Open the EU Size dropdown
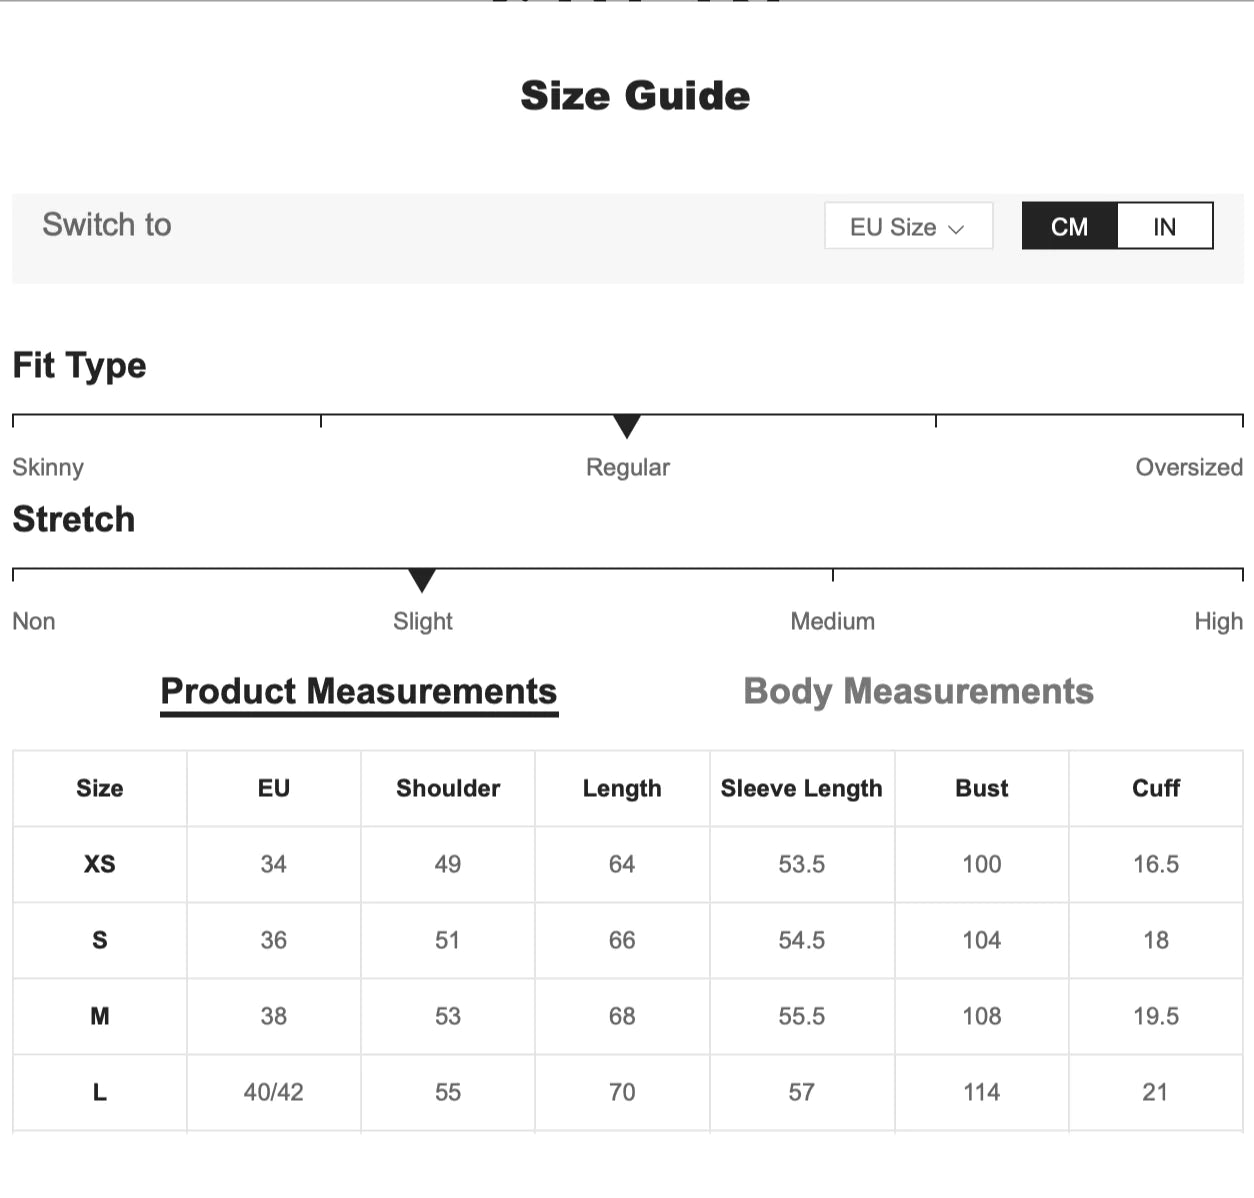1254x1198 pixels. 907,227
